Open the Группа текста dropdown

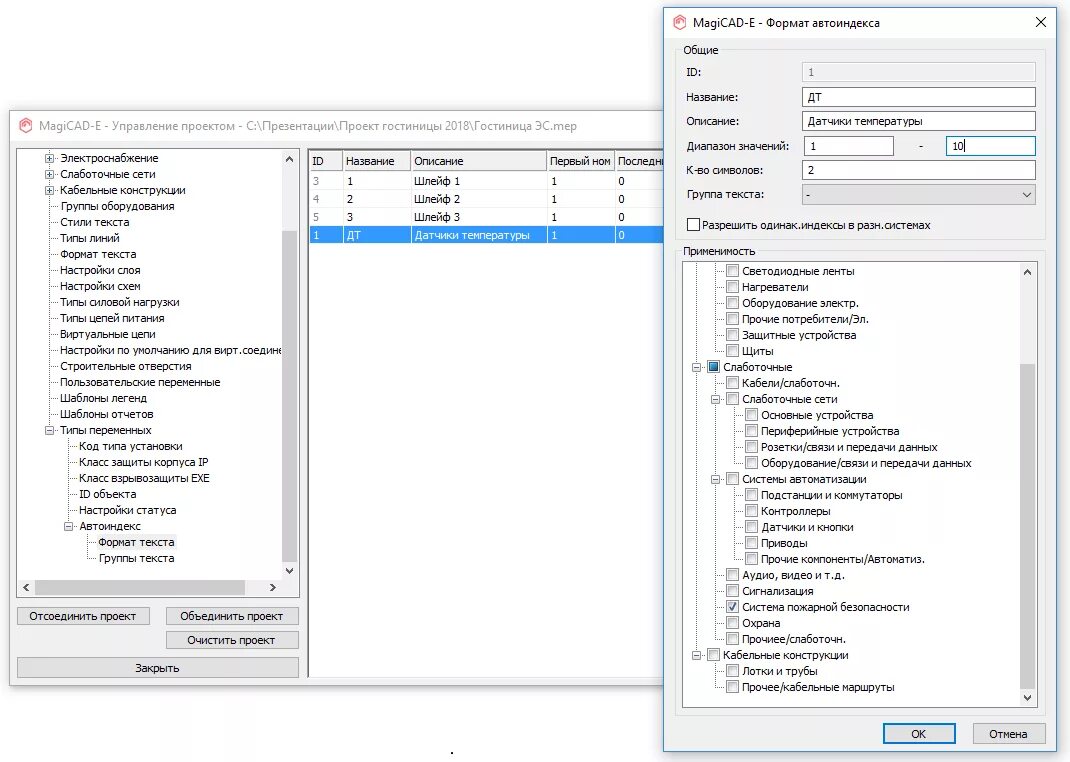(919, 194)
